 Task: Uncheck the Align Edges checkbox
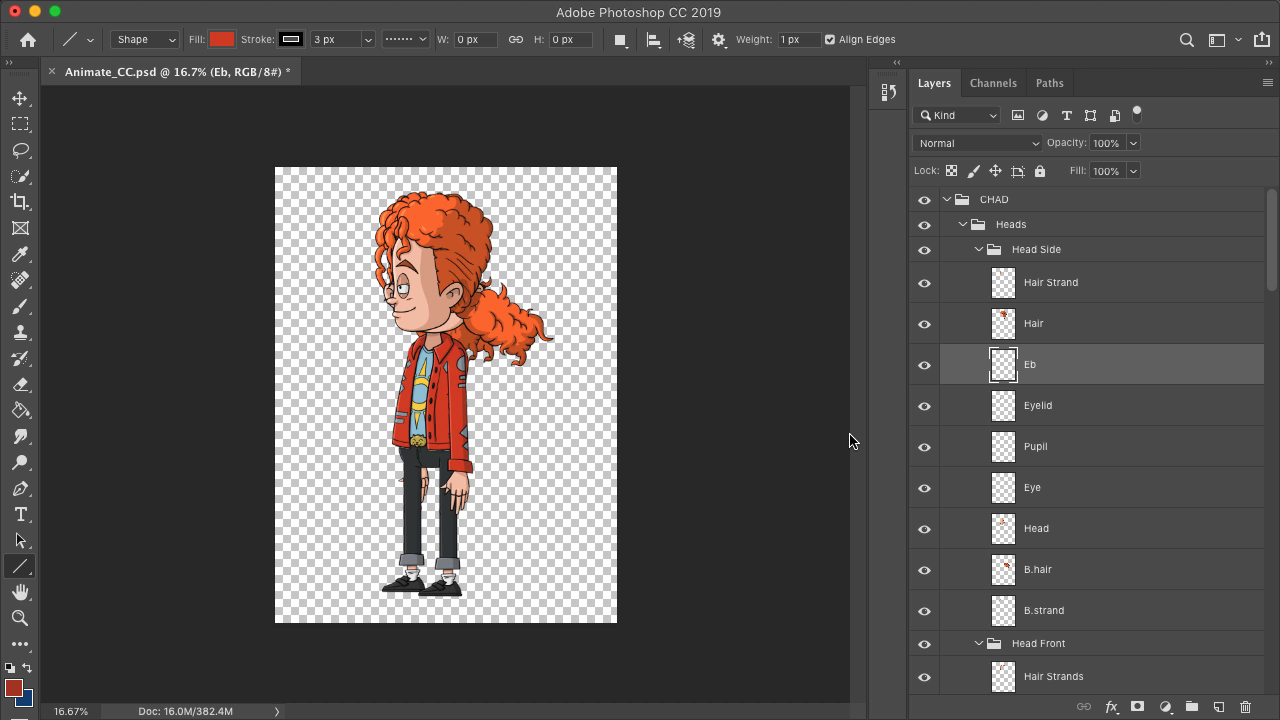(830, 40)
